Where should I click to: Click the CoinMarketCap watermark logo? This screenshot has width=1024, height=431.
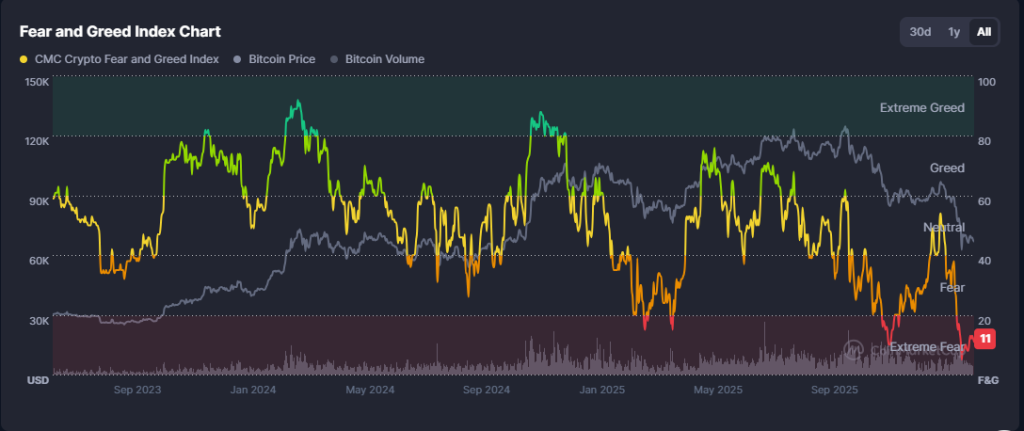coord(853,348)
